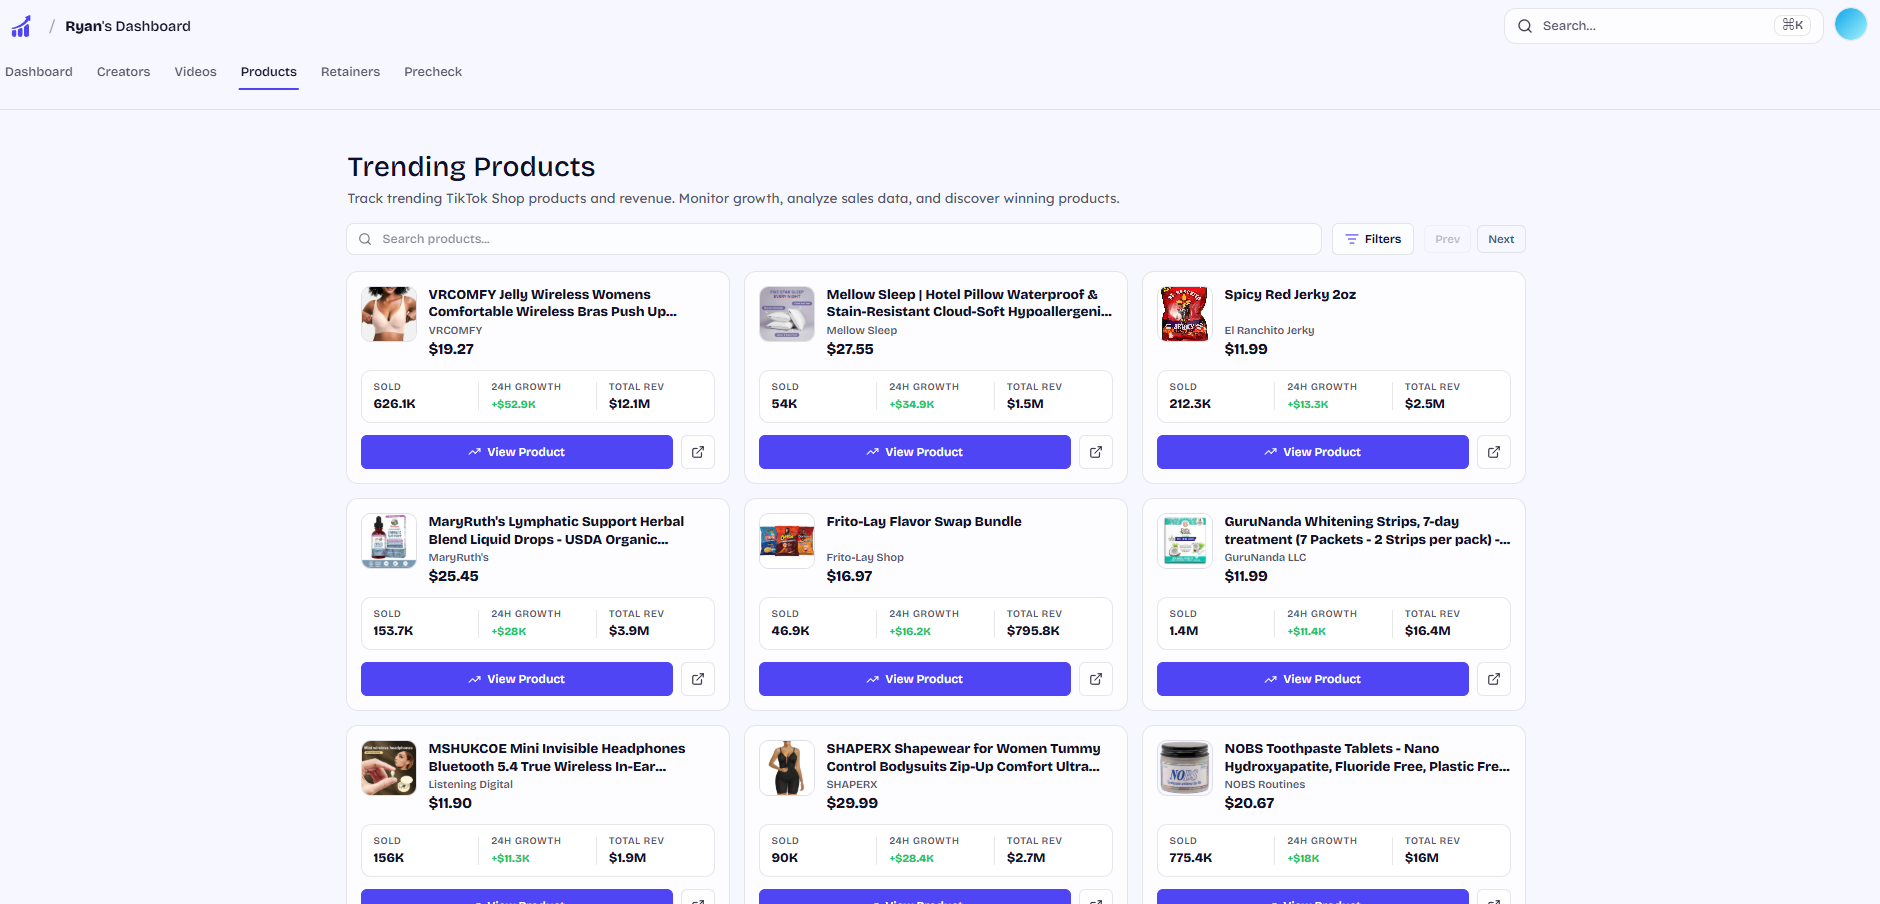Open the user profile avatar
The image size is (1880, 904).
coord(1850,25)
